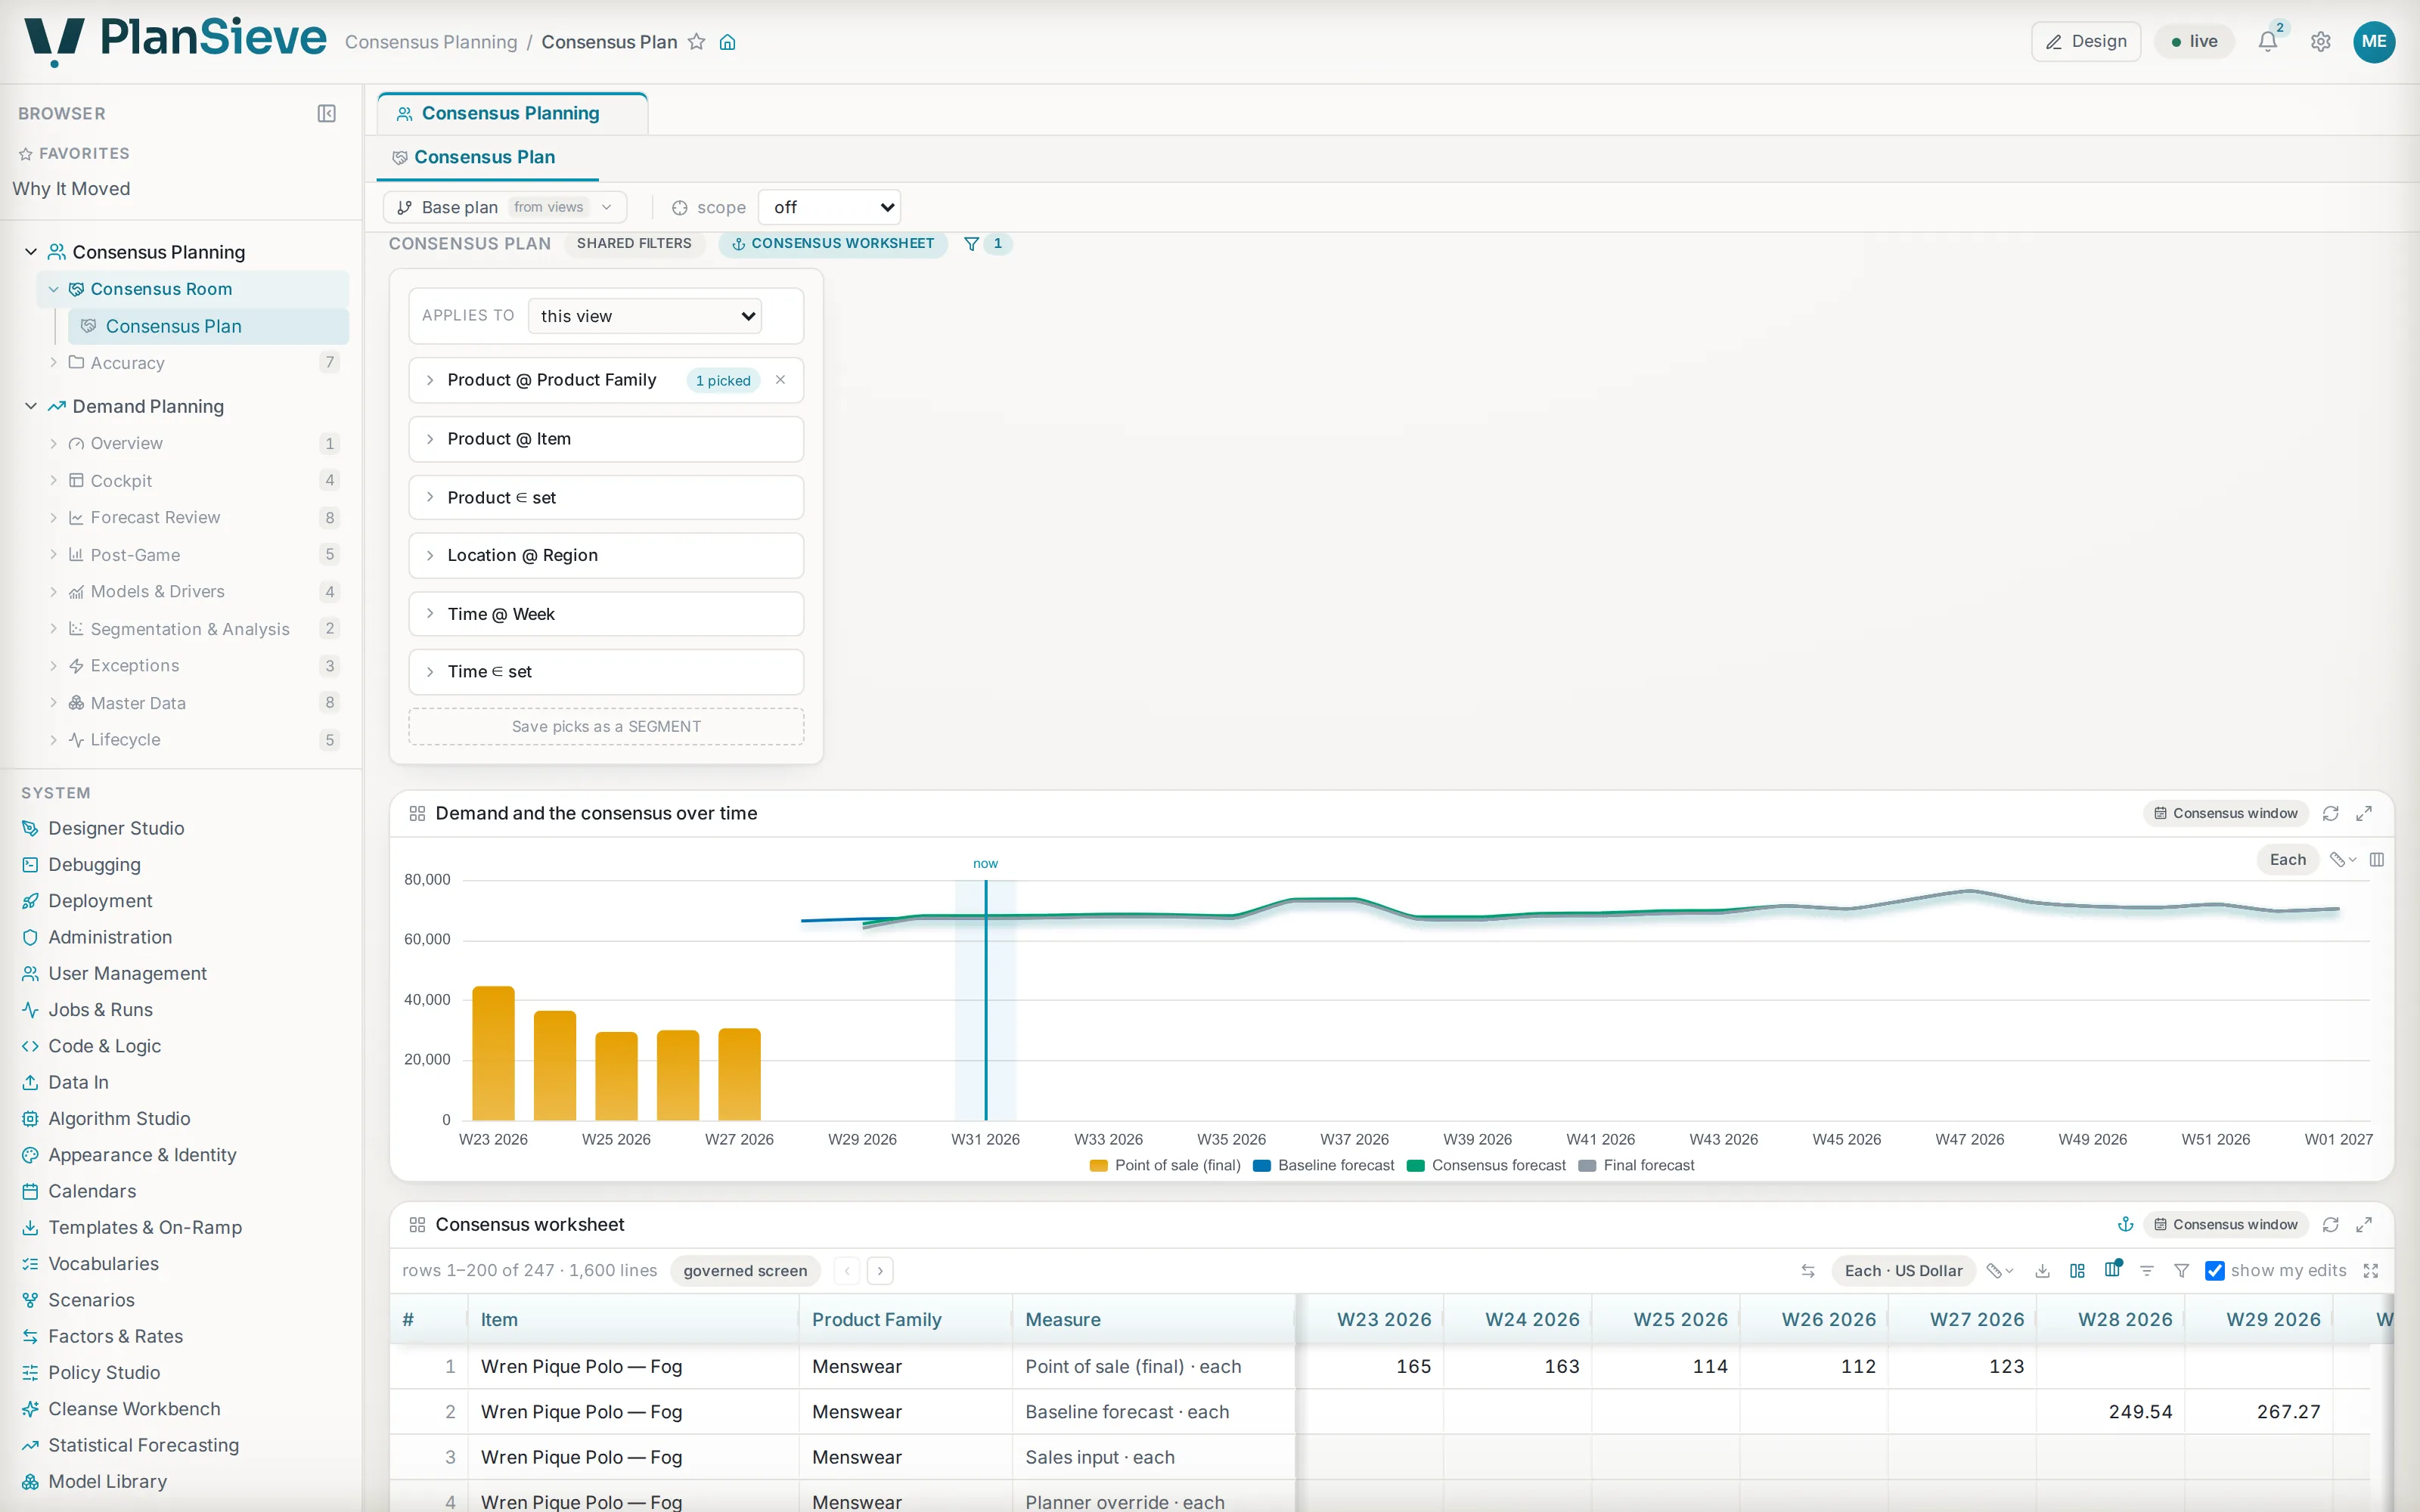Toggle Baseline forecast legend series
The height and width of the screenshot is (1512, 2420).
[1323, 1166]
